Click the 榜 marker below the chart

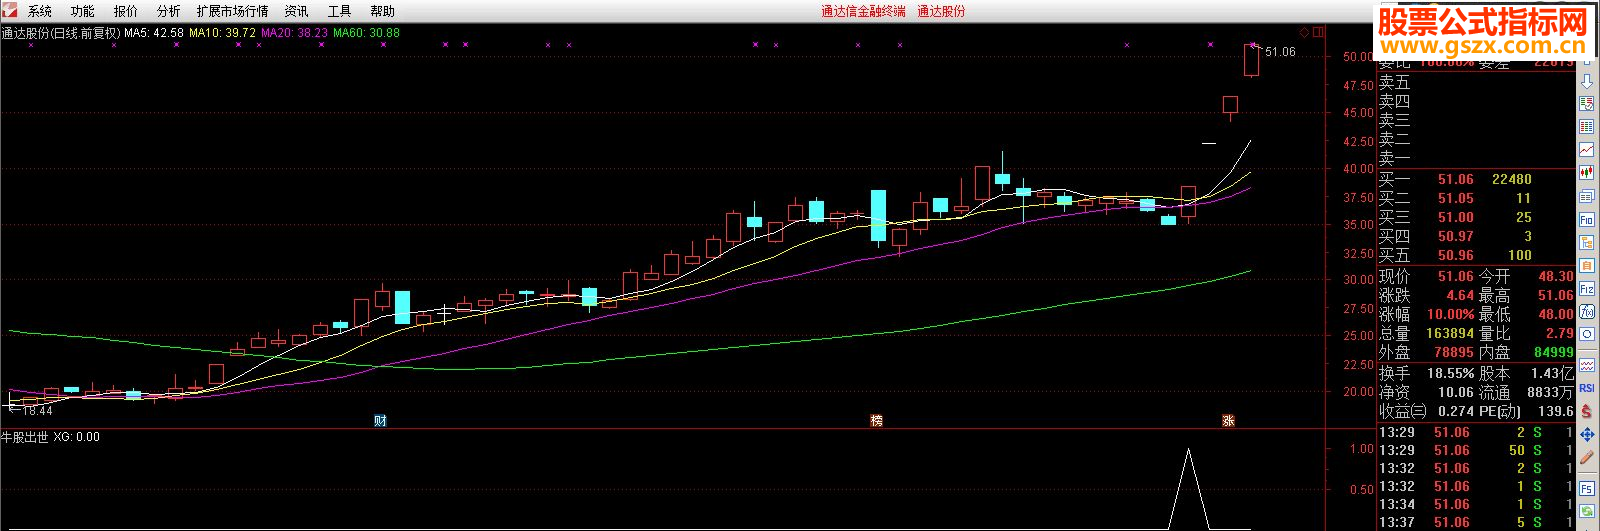(877, 421)
